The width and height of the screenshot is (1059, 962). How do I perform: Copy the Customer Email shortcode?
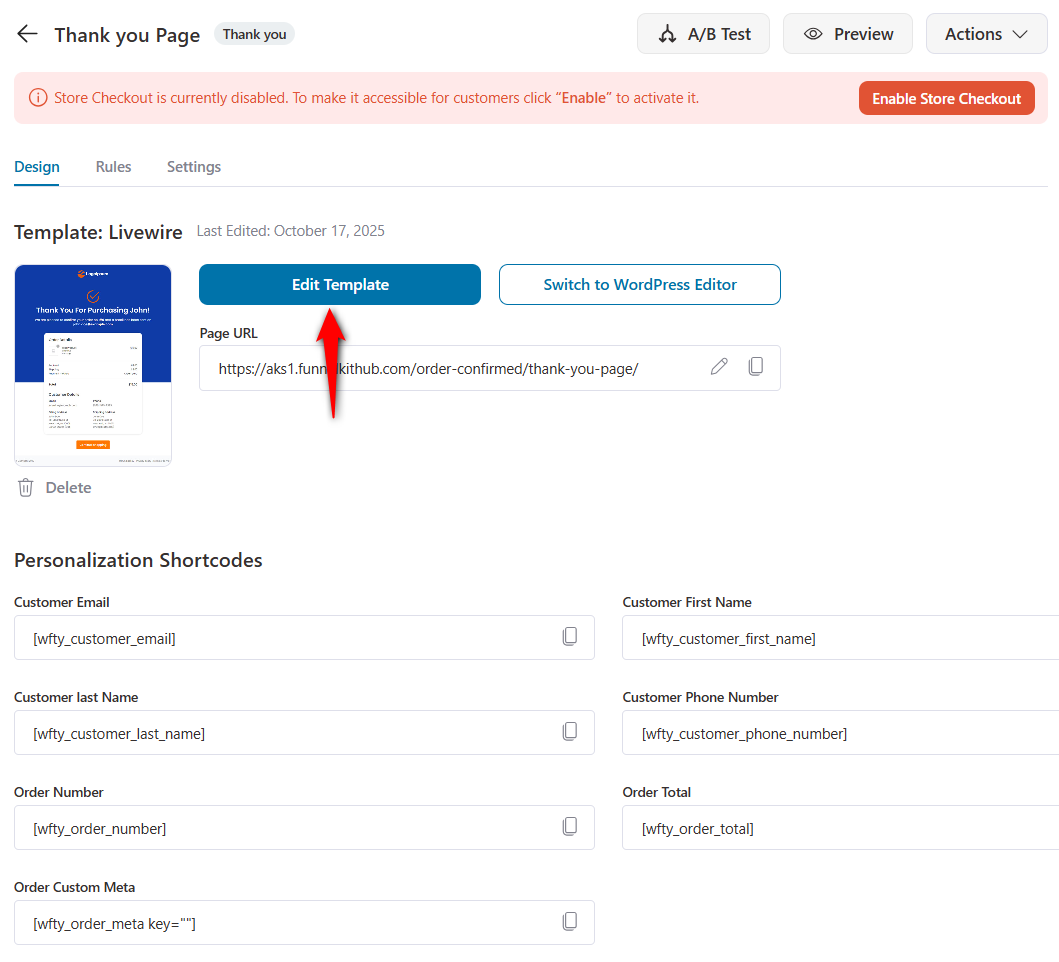coord(569,637)
